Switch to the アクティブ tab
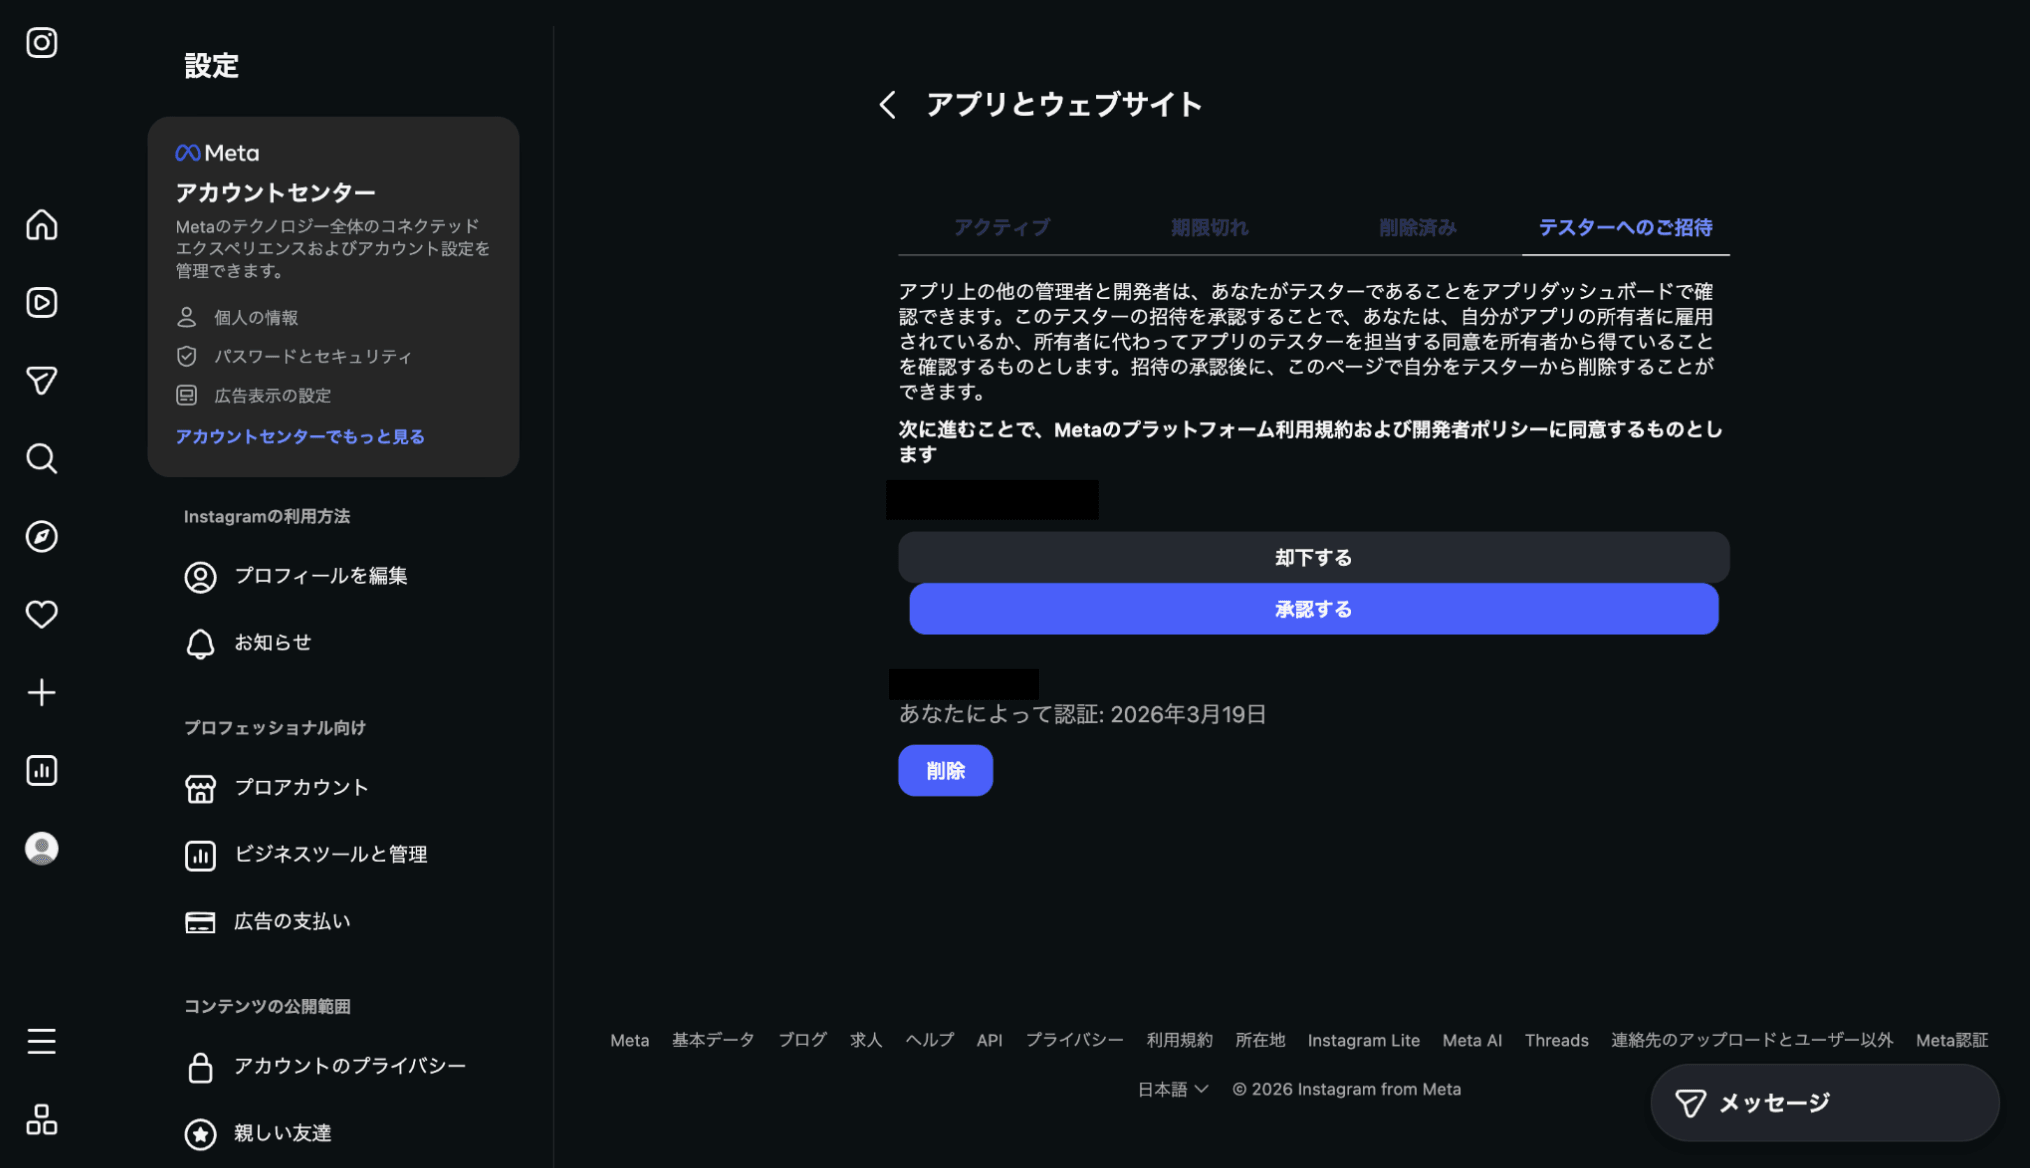2030x1168 pixels. tap(1001, 228)
